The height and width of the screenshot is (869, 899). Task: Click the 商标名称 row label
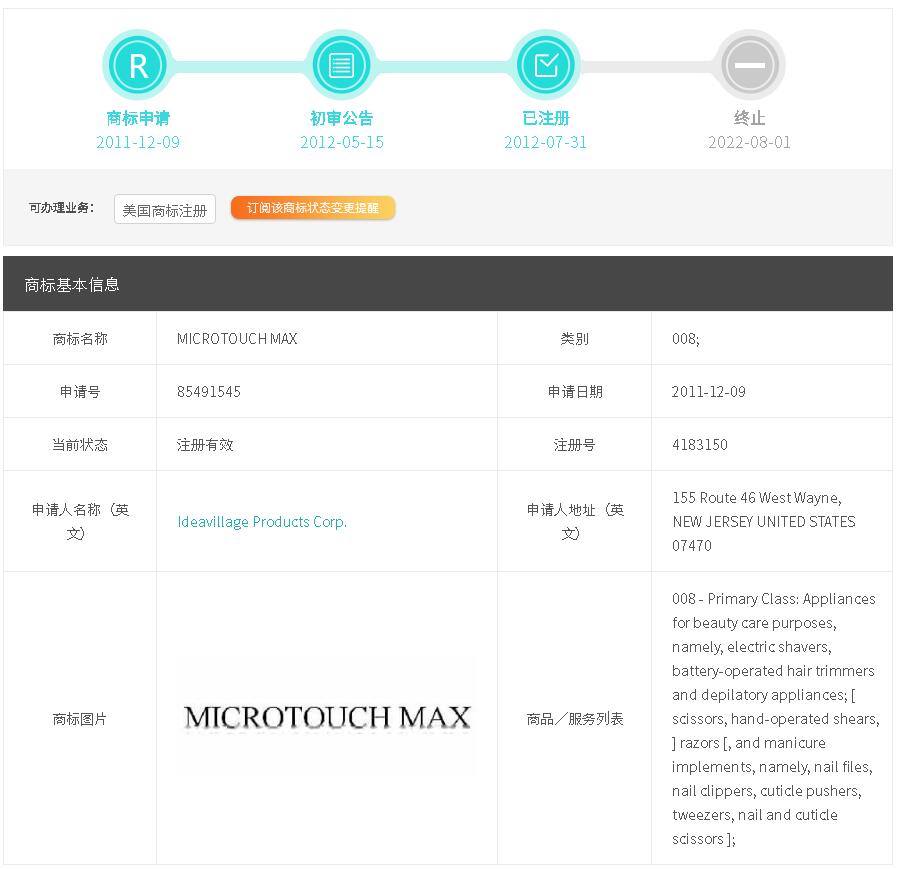click(x=80, y=339)
